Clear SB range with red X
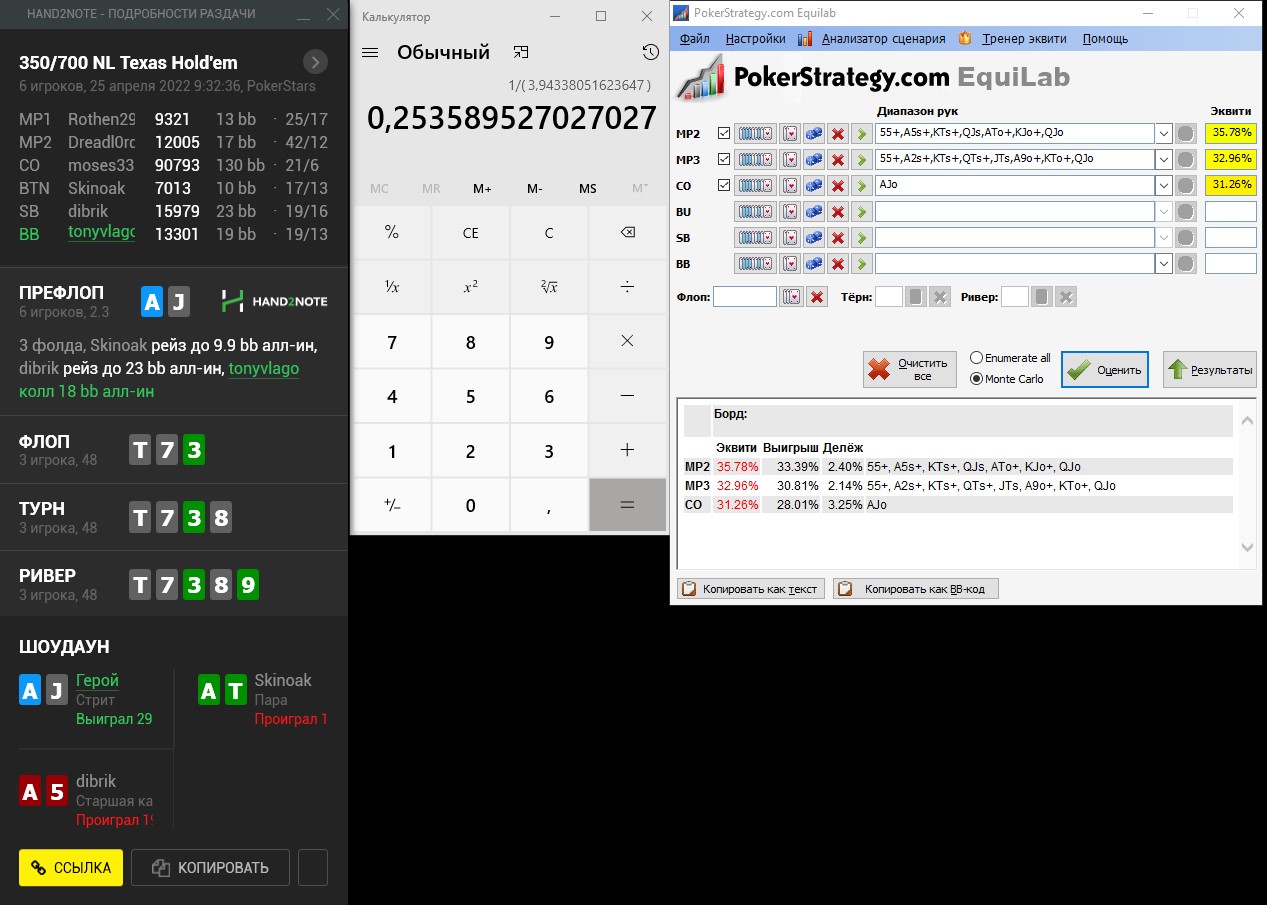 pos(838,238)
